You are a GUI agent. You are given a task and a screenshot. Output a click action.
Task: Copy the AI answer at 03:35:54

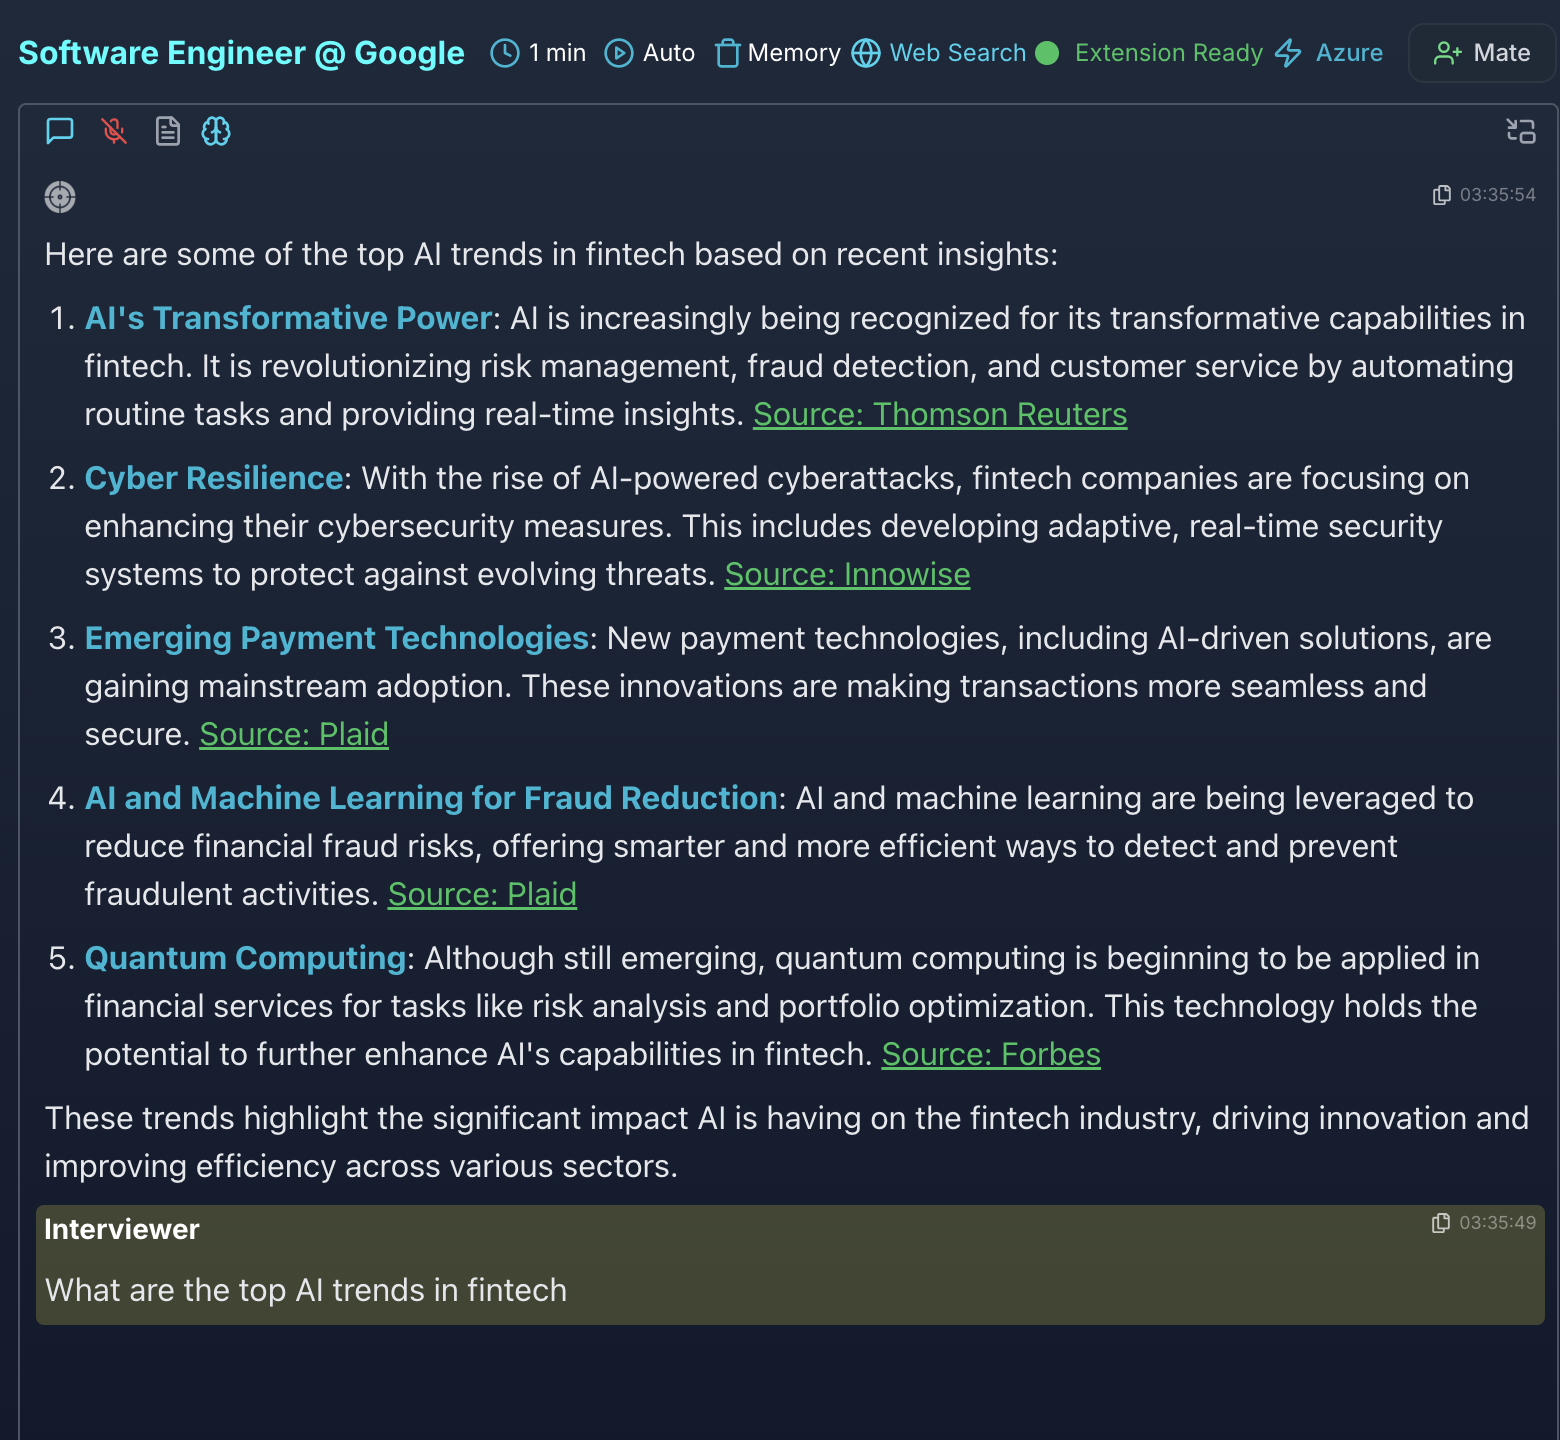pos(1441,195)
